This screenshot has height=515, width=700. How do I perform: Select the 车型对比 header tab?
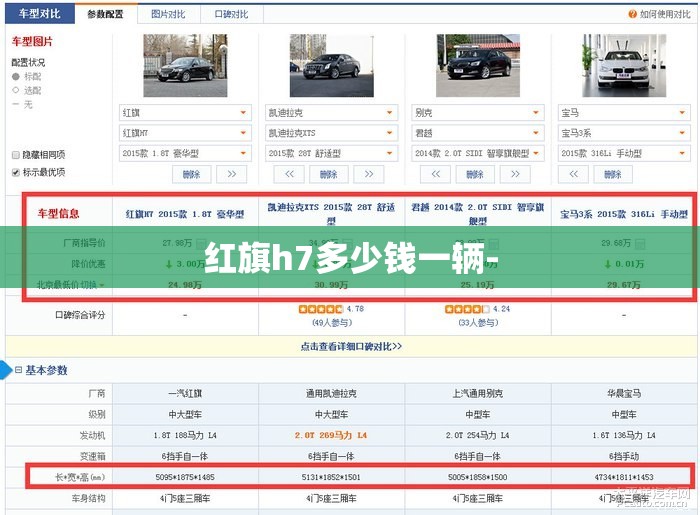[x=40, y=13]
